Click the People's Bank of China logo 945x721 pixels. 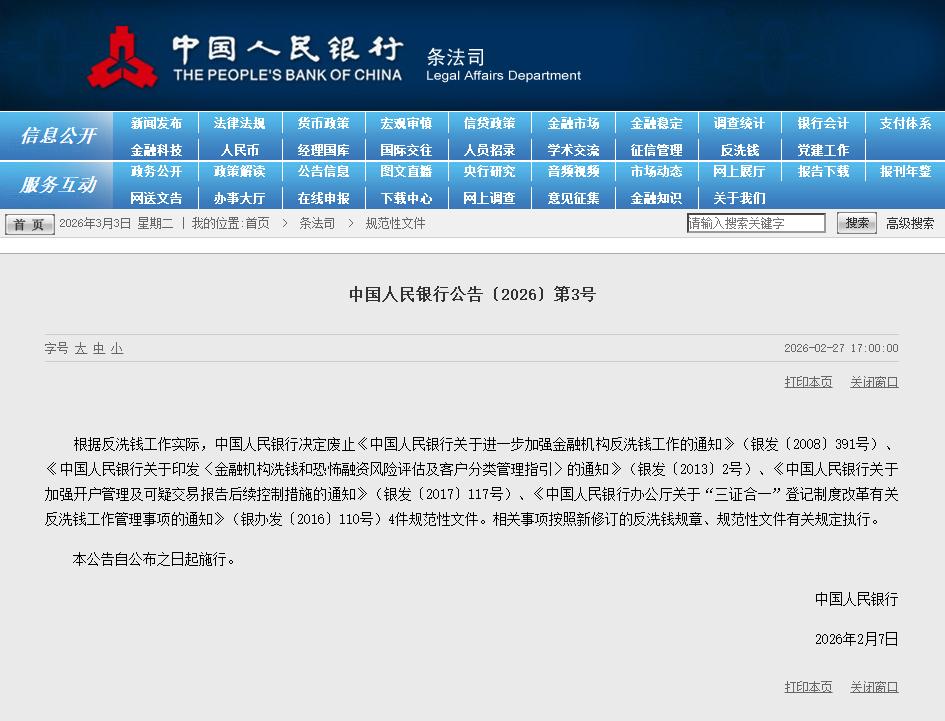[122, 56]
